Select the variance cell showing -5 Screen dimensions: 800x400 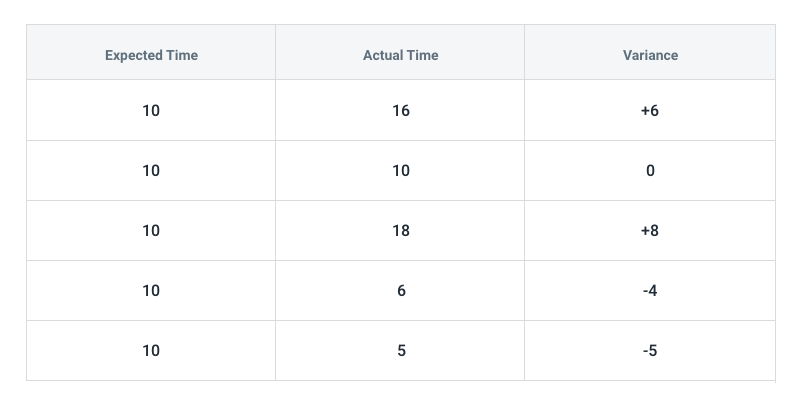pyautogui.click(x=650, y=351)
